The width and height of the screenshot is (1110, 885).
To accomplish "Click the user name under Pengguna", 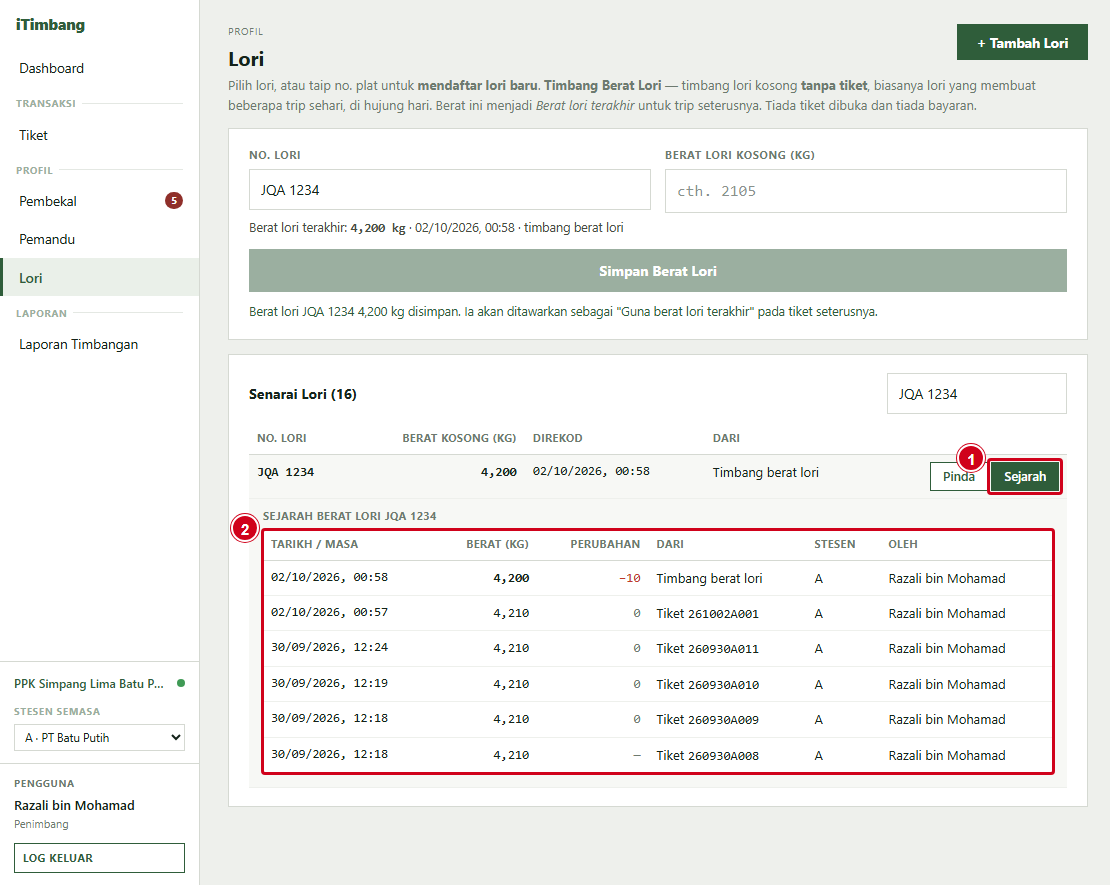I will pyautogui.click(x=74, y=805).
